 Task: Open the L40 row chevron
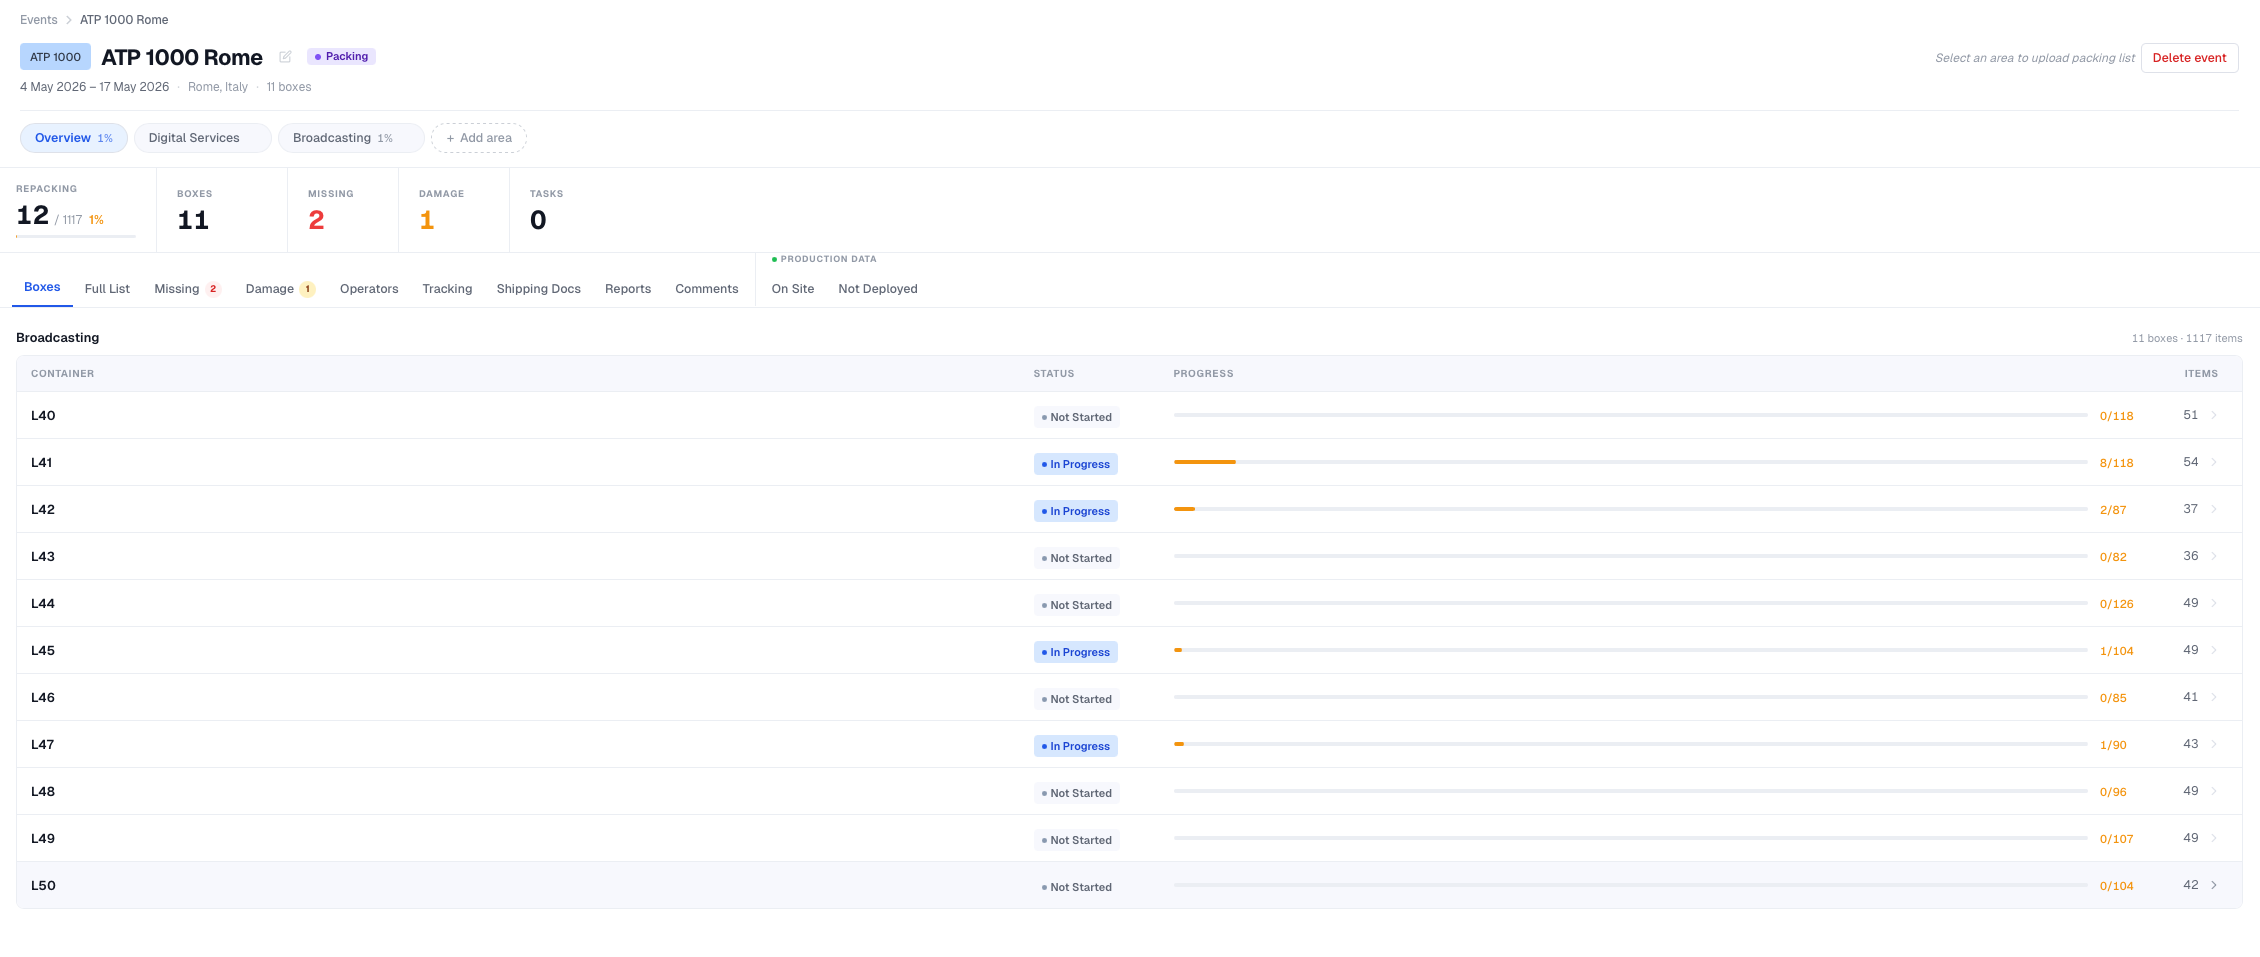click(2214, 415)
